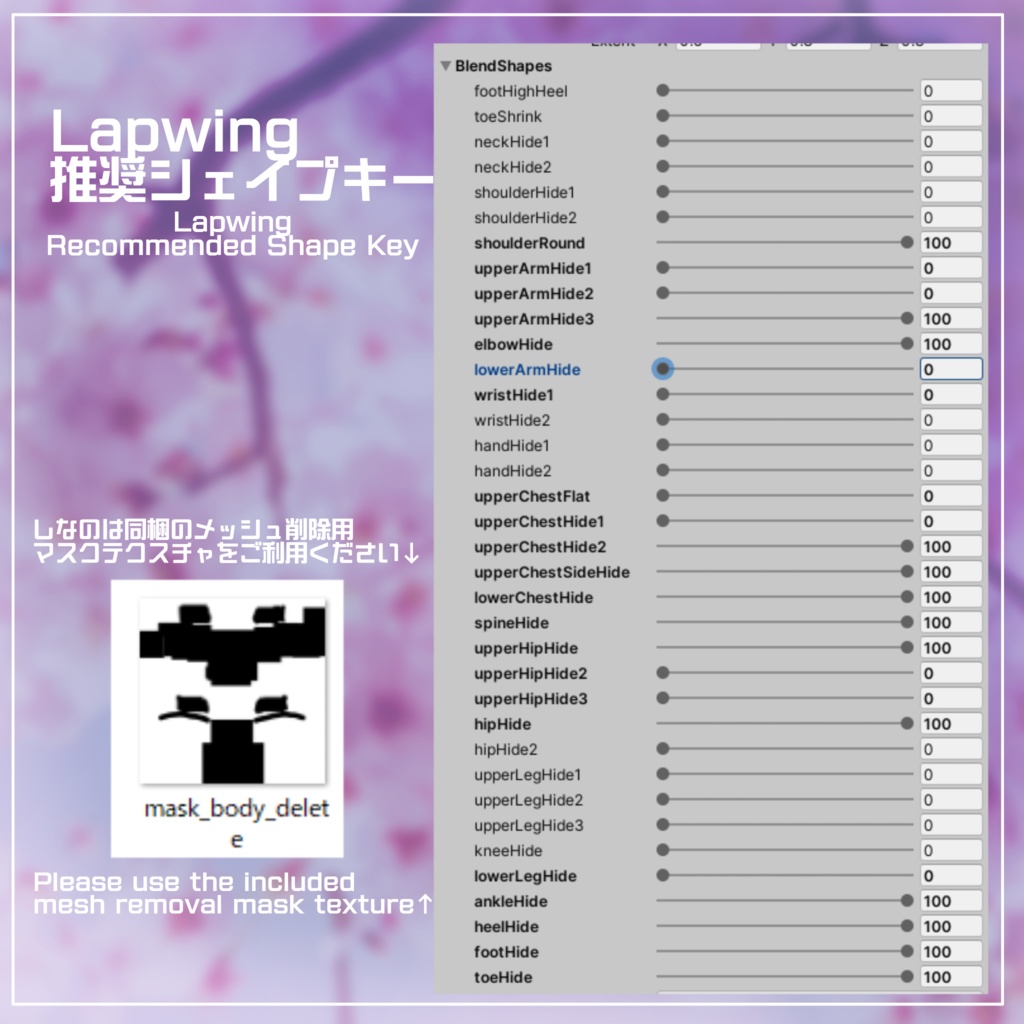Click the kneeHide value field
The width and height of the screenshot is (1024, 1024).
click(x=950, y=850)
